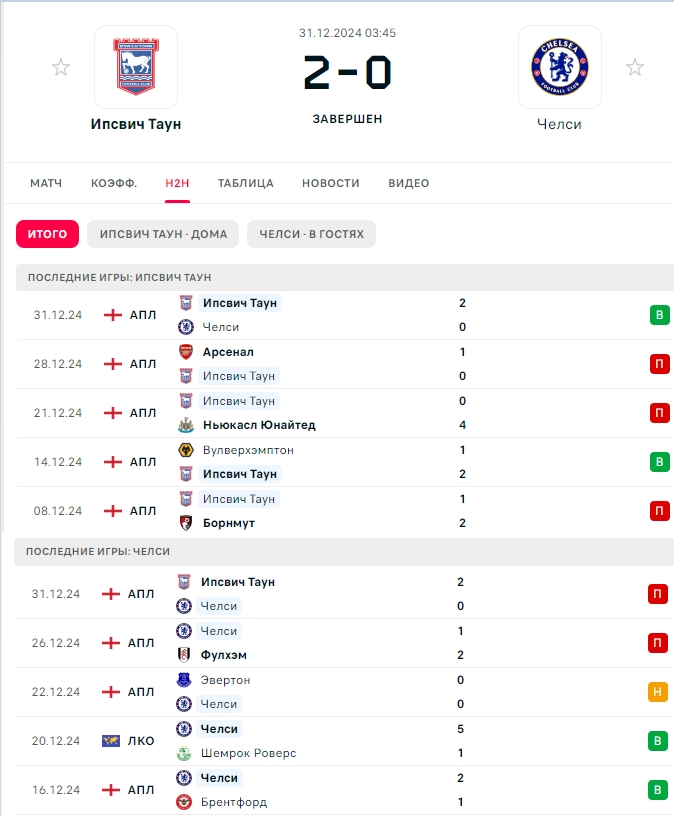Click the Fulham crest in the 26.12.24 match
674x816 pixels.
pyautogui.click(x=184, y=655)
